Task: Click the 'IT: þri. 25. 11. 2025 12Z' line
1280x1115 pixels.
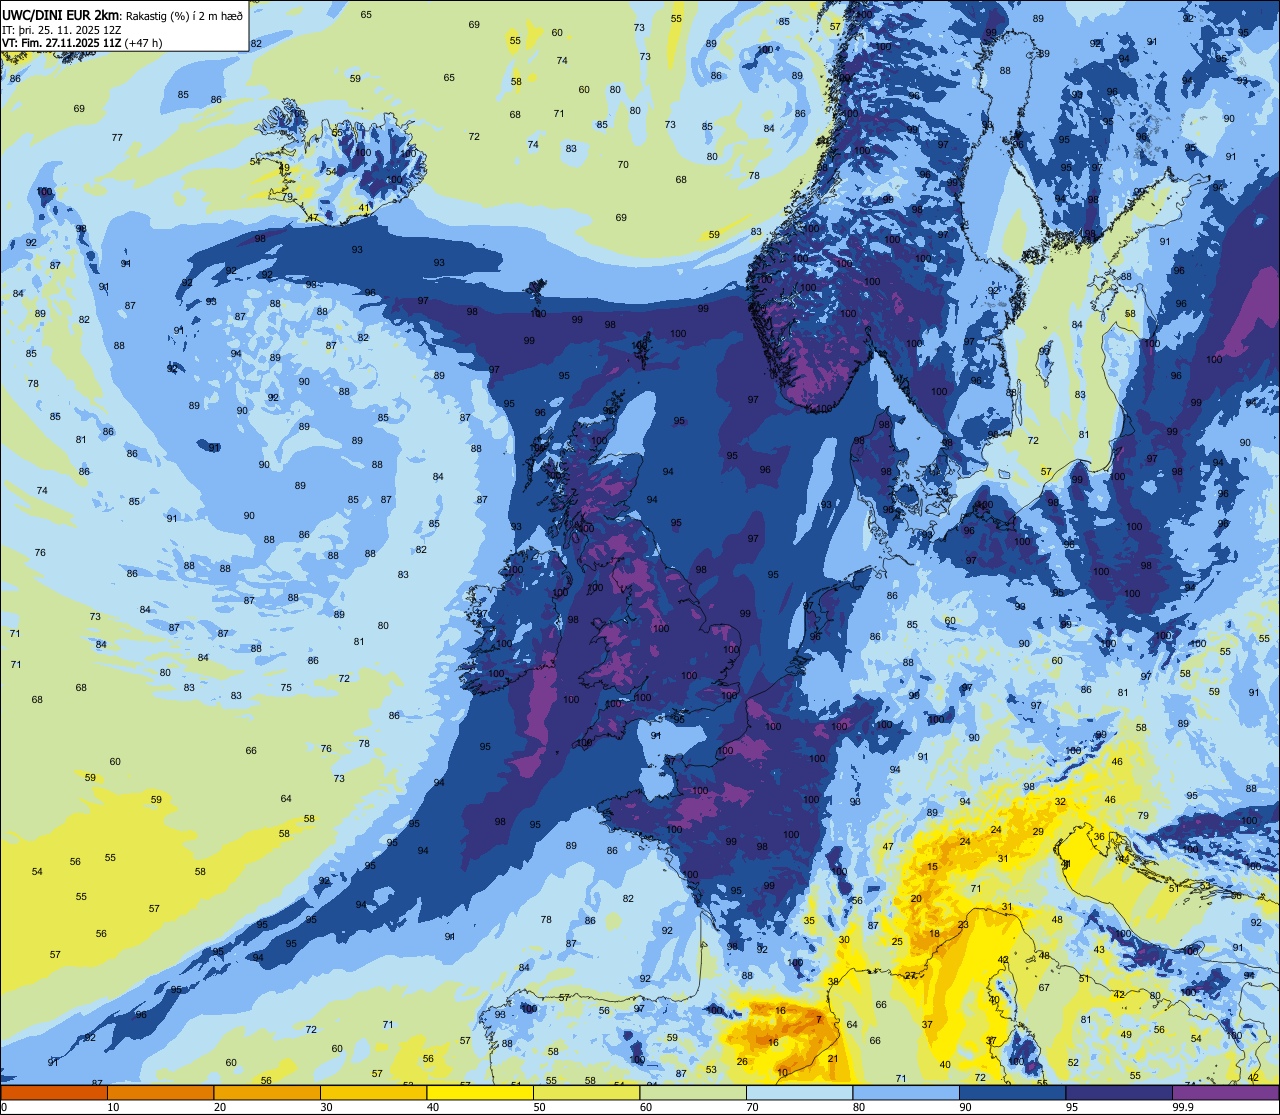Action: click(60, 28)
